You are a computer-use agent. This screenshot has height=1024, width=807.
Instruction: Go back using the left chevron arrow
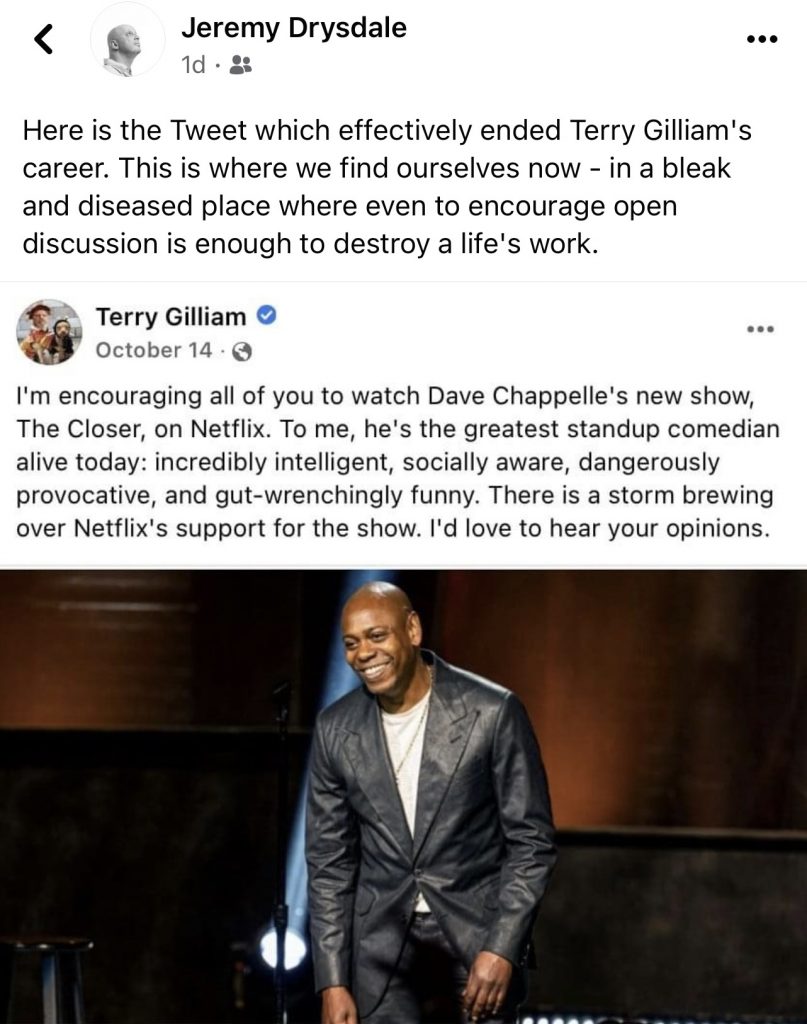tap(43, 39)
